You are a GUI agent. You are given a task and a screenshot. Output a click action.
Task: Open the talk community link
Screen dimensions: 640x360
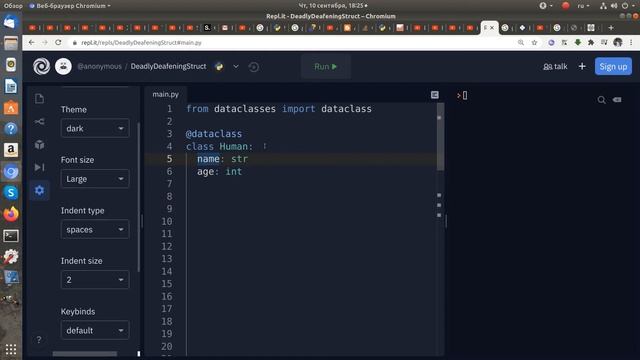(x=555, y=67)
